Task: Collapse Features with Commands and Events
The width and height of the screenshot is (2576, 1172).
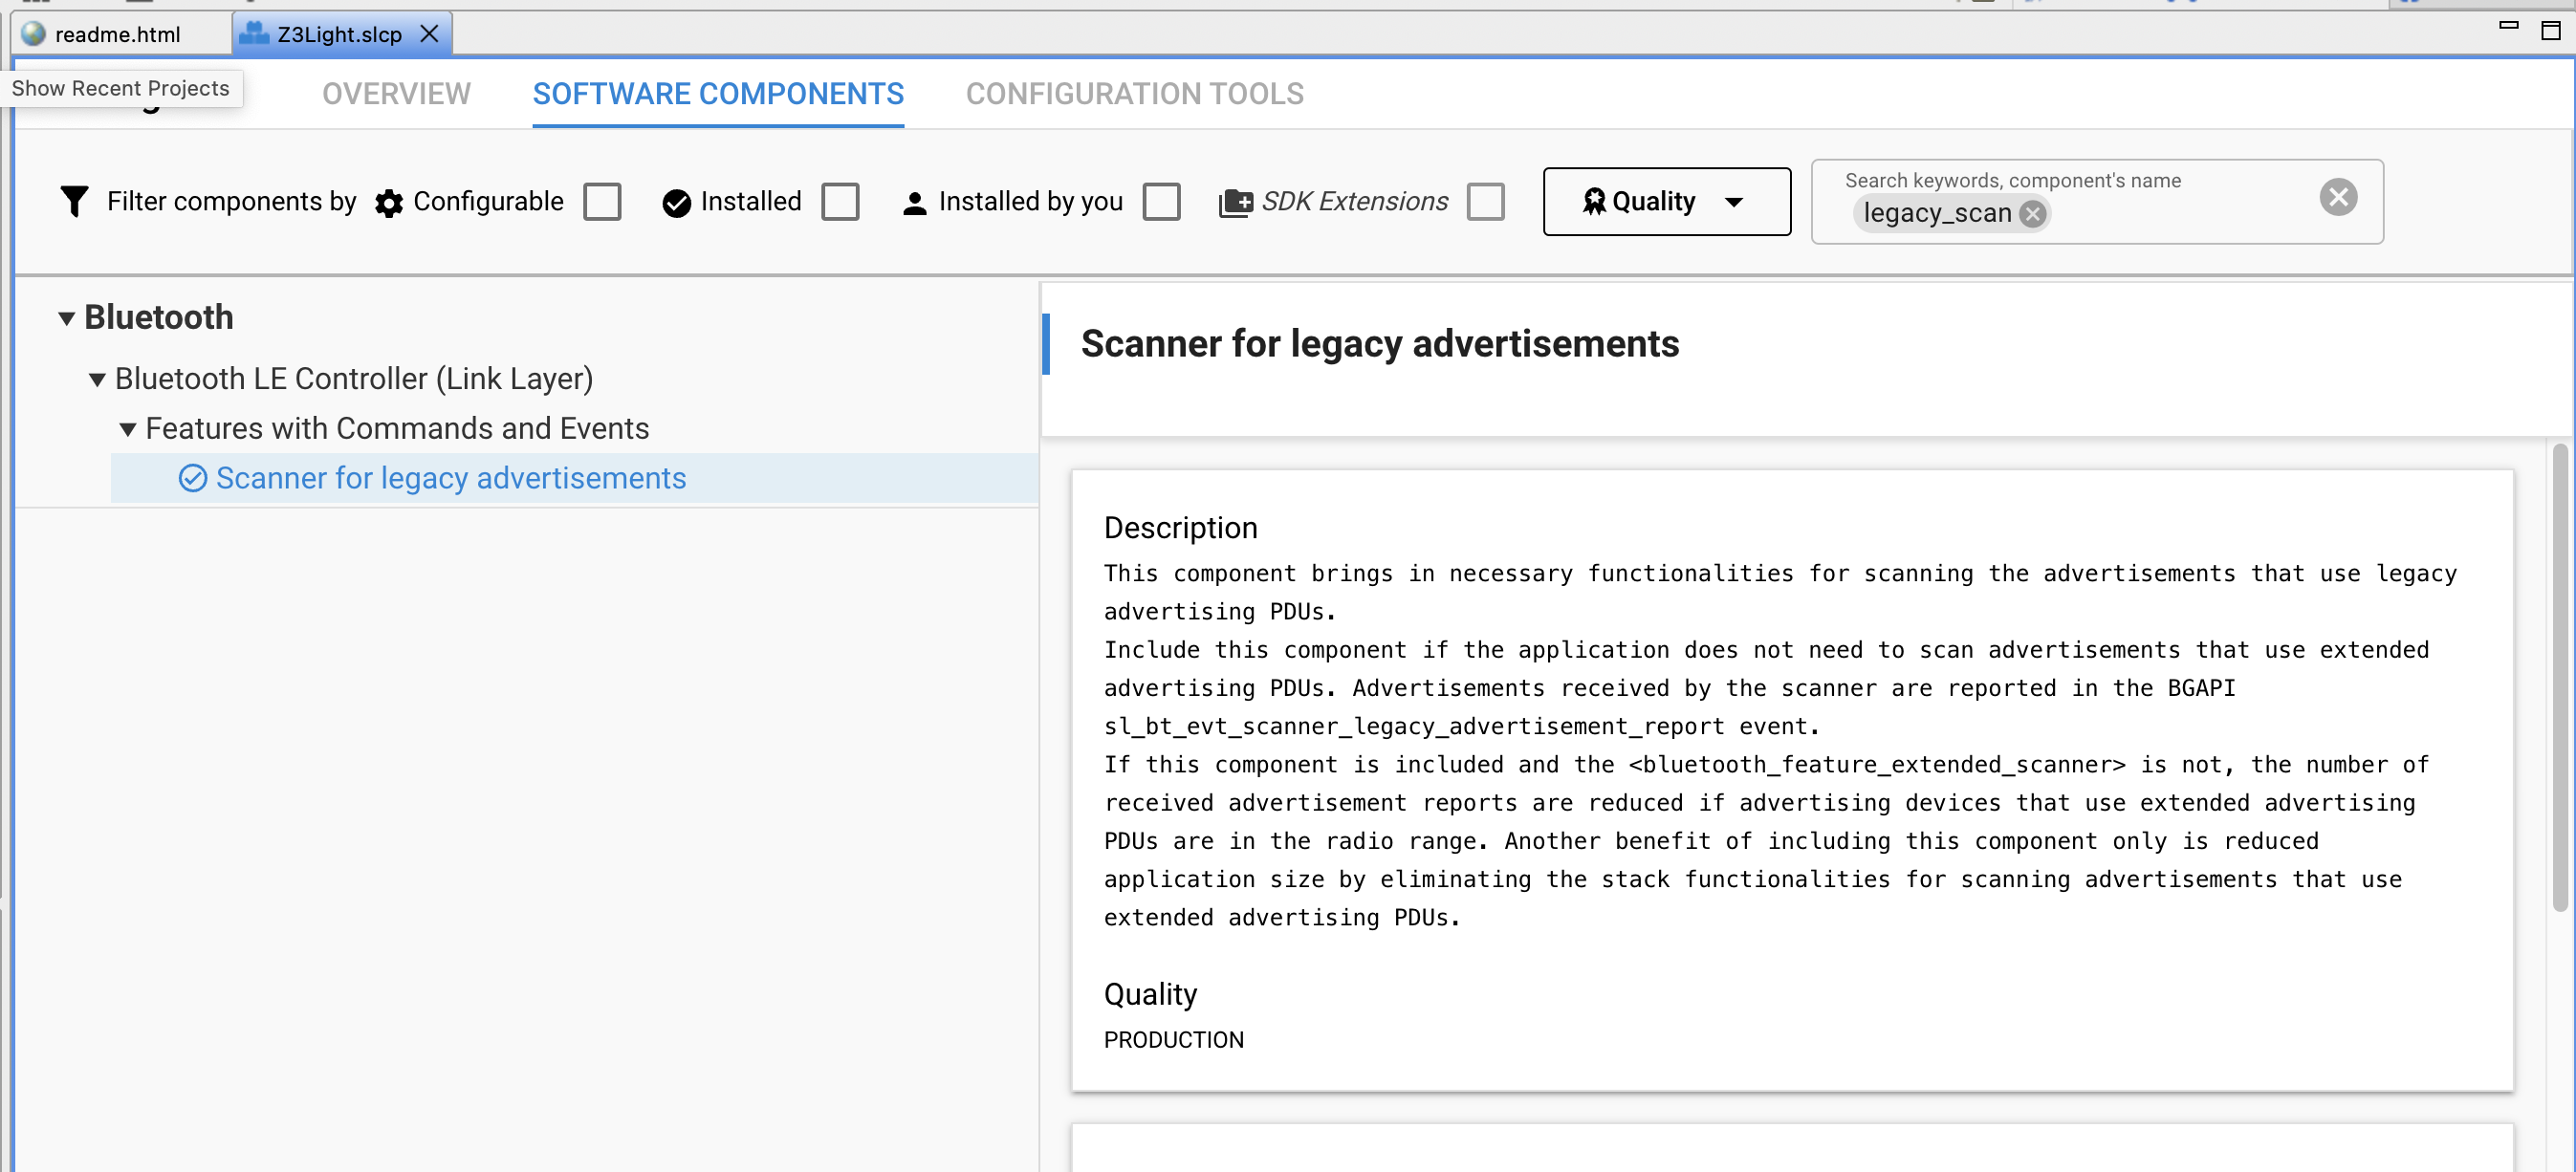Action: tap(127, 429)
